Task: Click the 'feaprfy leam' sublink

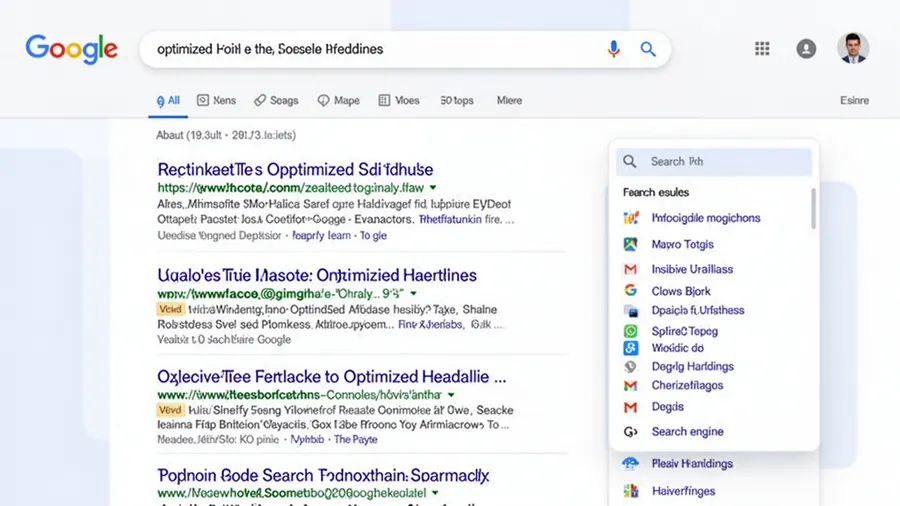Action: coord(321,235)
